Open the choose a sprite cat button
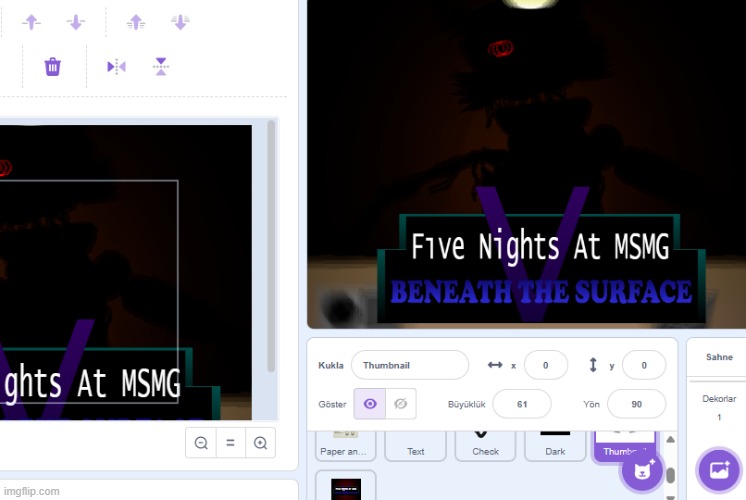The width and height of the screenshot is (746, 500). [642, 471]
